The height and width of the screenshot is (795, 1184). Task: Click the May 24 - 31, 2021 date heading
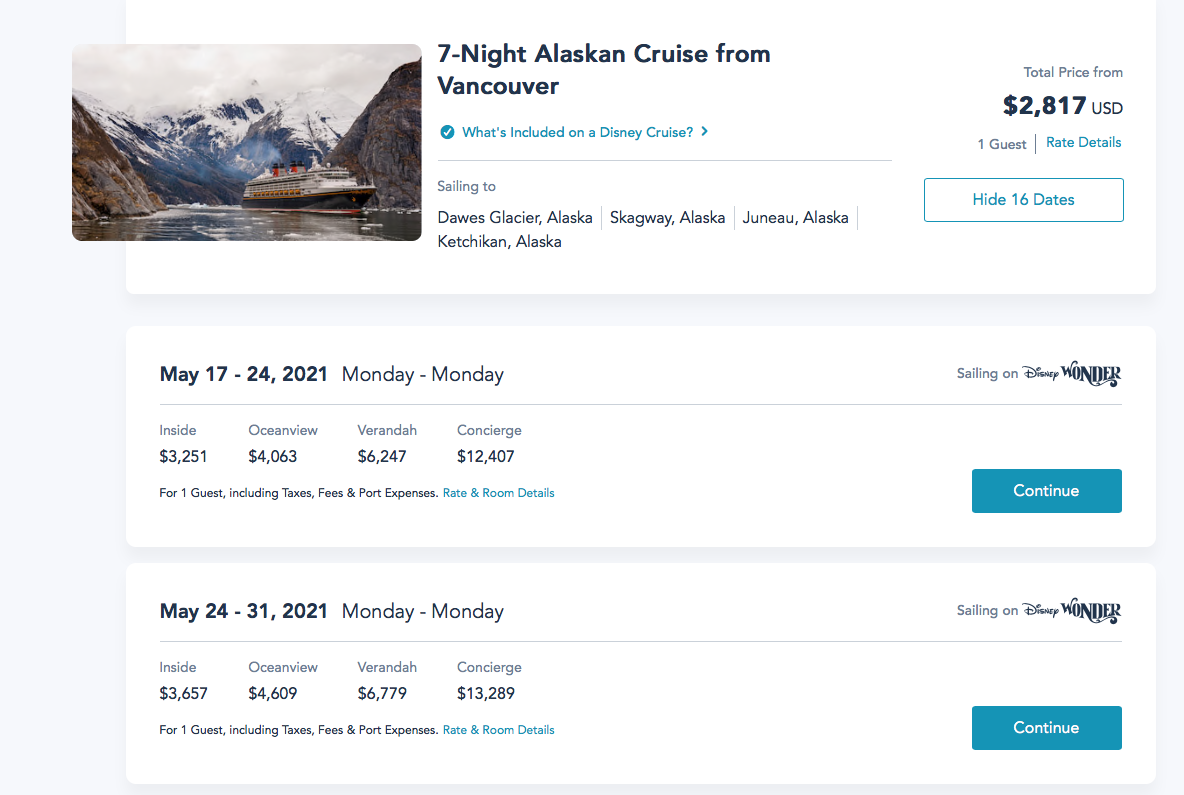(x=244, y=611)
